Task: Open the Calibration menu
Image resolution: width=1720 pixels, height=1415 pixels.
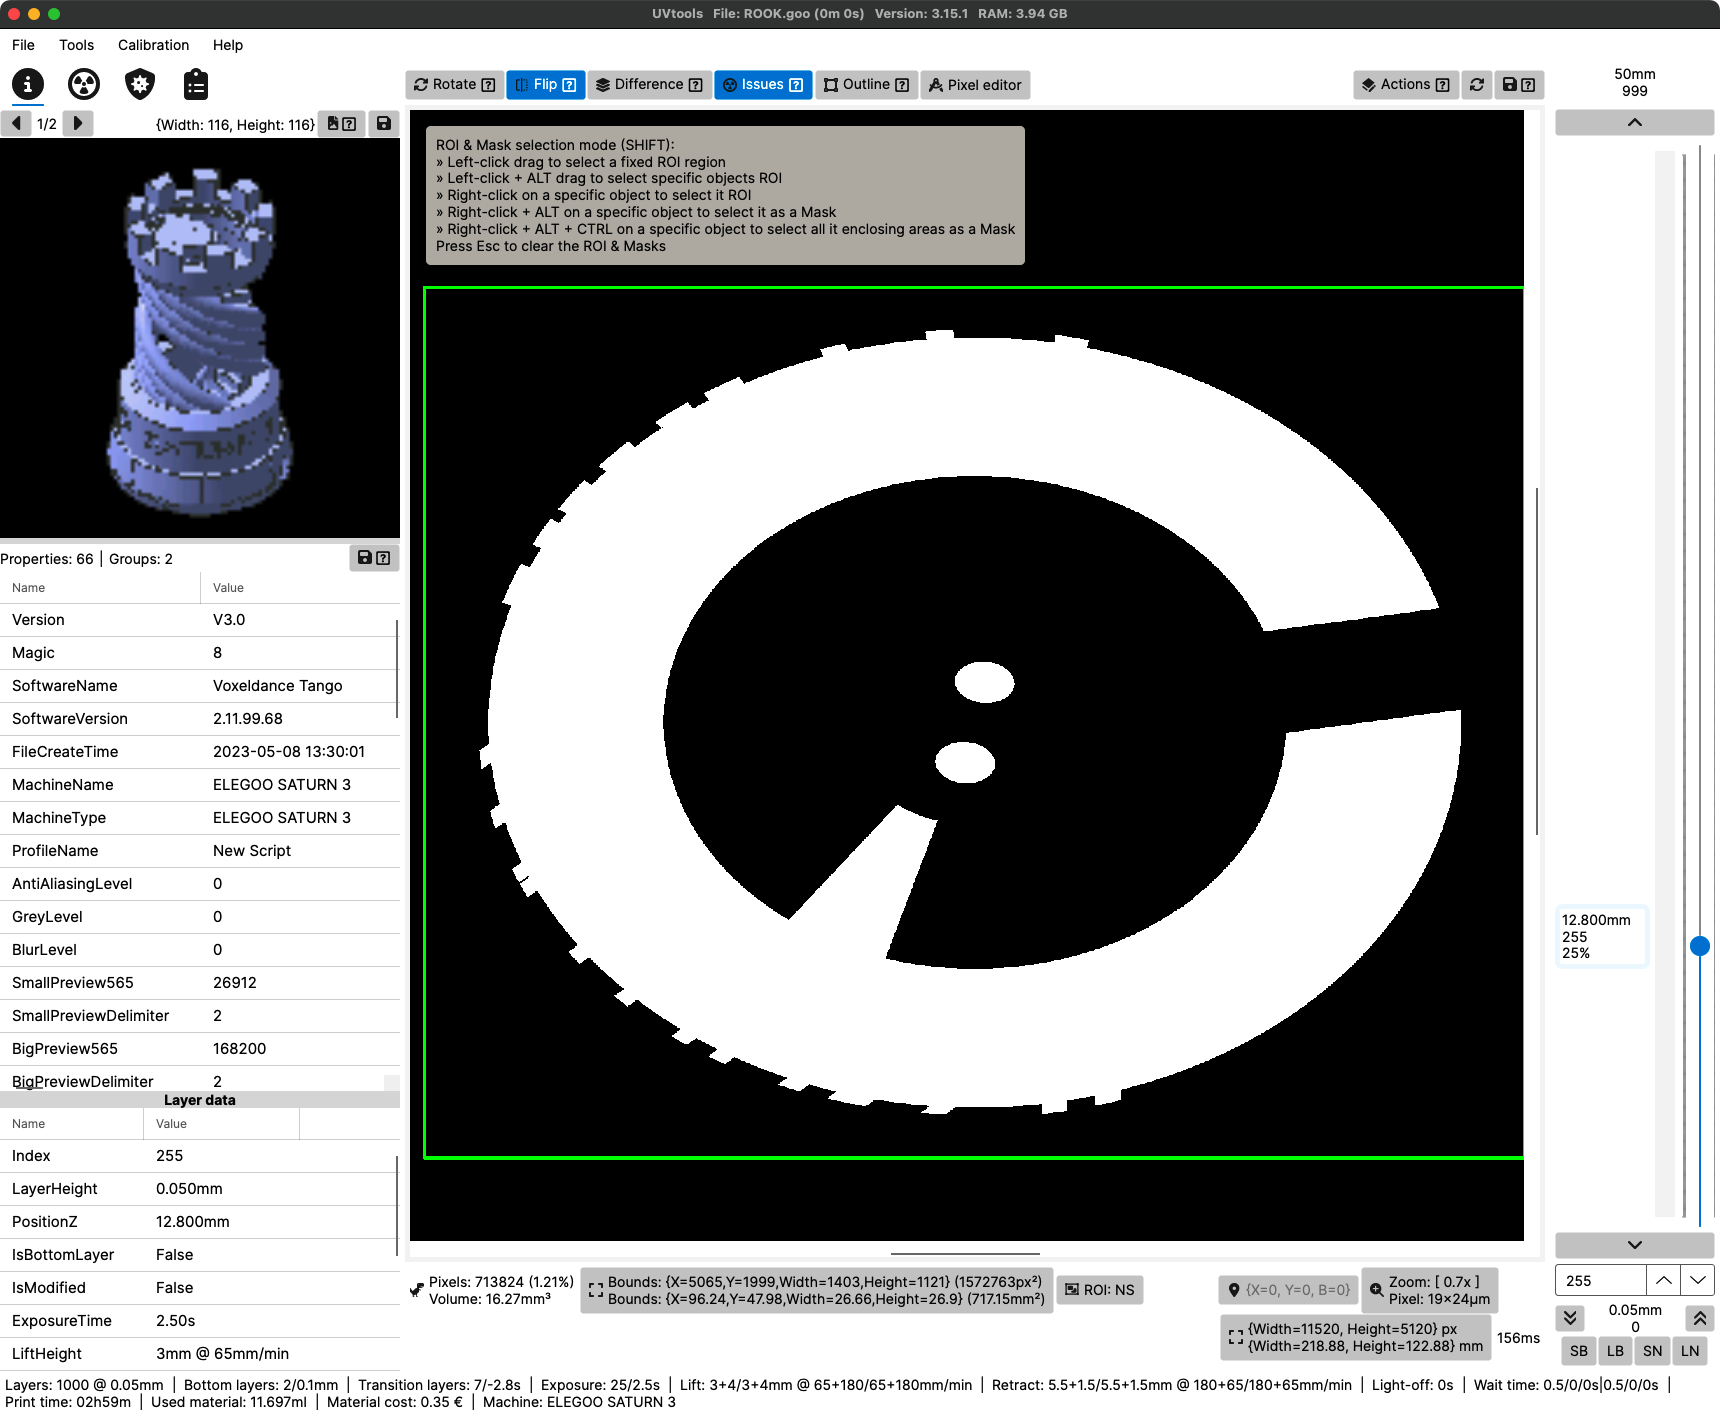Action: [153, 45]
